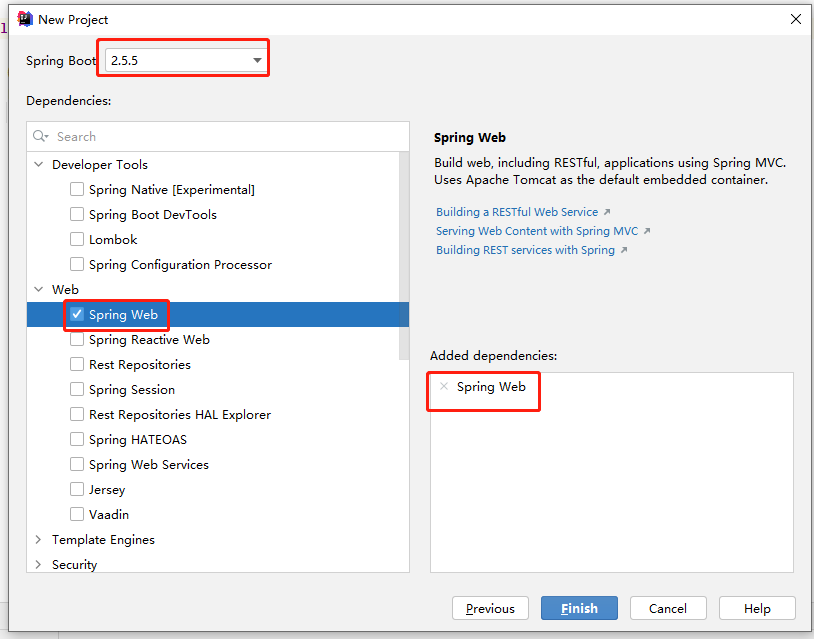Click the Security group label
The width and height of the screenshot is (814, 639).
[x=74, y=565]
